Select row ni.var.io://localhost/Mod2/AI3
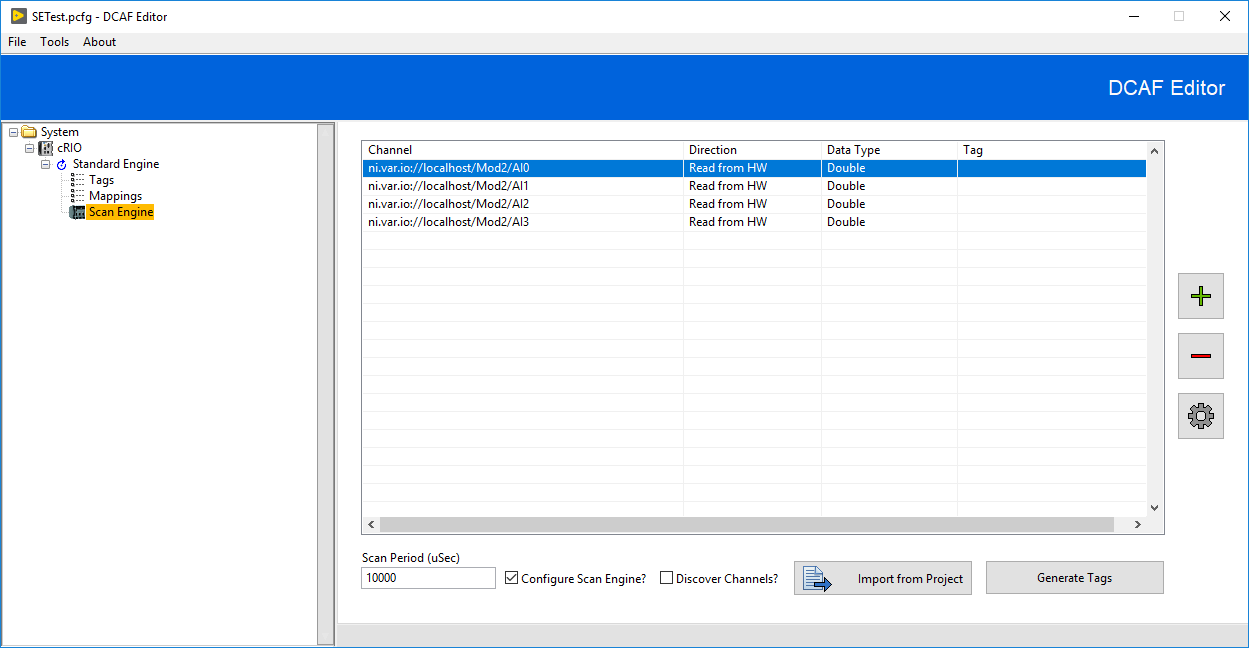 pos(754,222)
